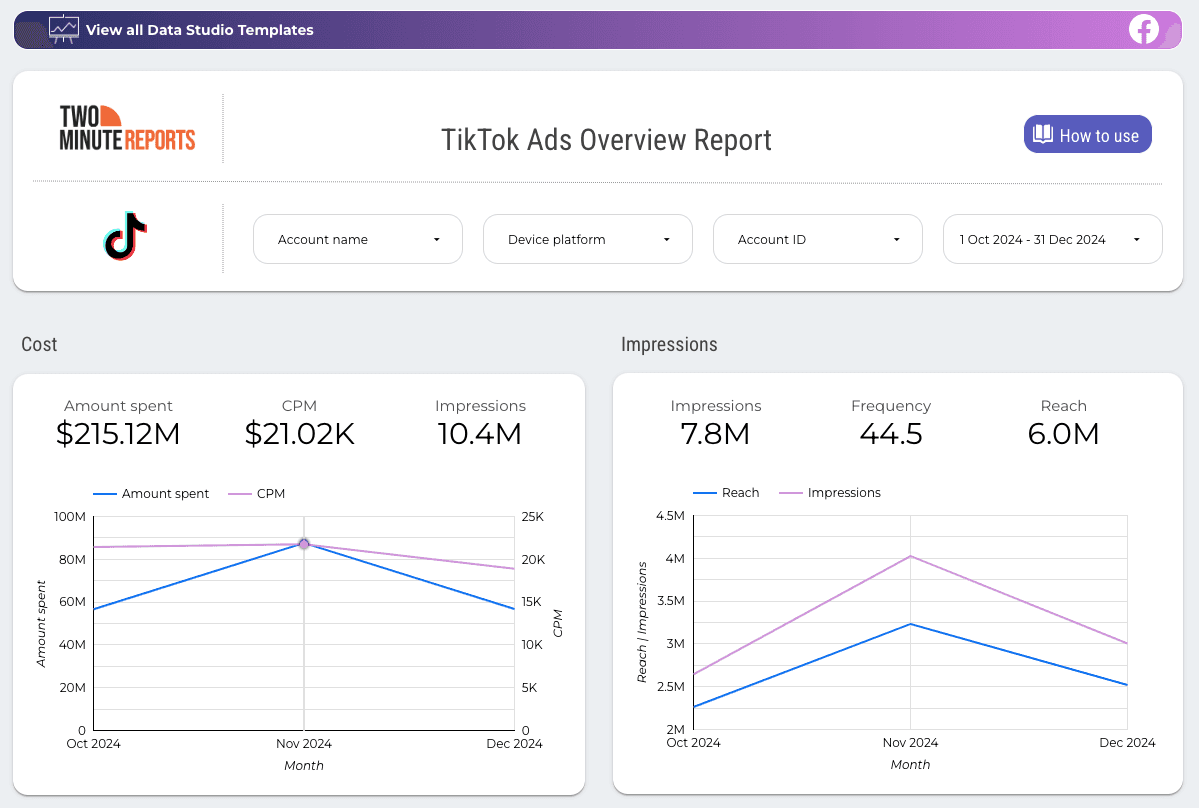Open the Account ID dropdown

click(x=817, y=239)
